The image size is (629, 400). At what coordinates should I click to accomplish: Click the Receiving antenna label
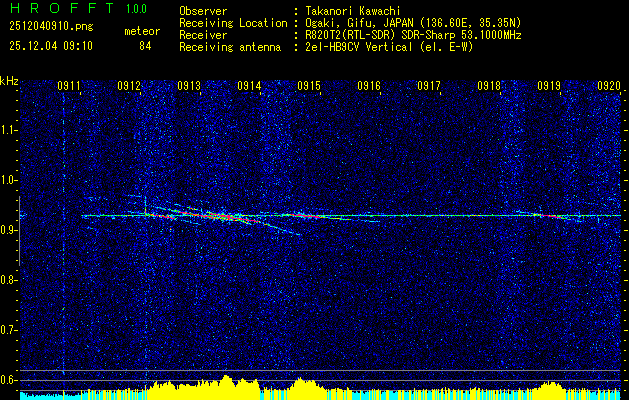(230, 47)
